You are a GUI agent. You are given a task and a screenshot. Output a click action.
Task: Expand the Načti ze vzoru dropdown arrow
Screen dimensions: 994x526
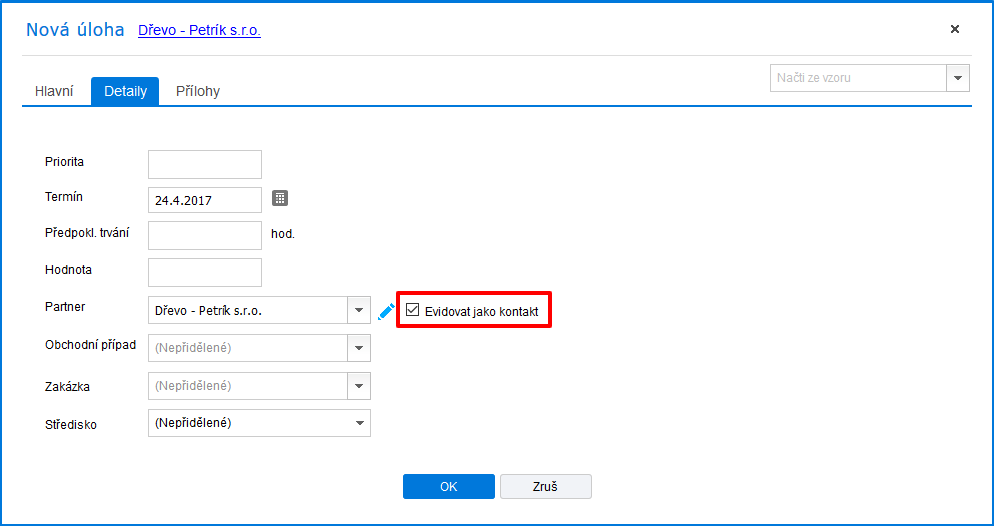point(958,78)
